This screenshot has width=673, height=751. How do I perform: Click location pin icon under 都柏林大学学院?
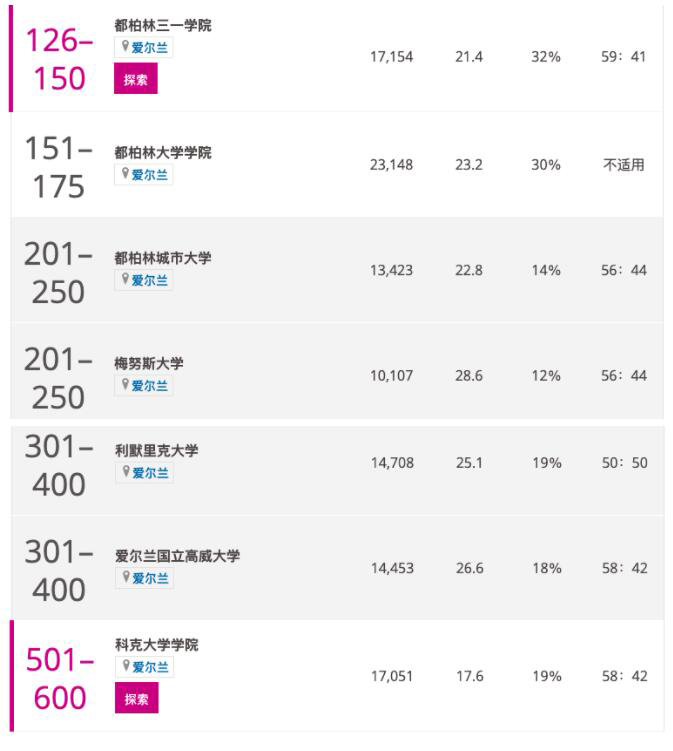125,175
